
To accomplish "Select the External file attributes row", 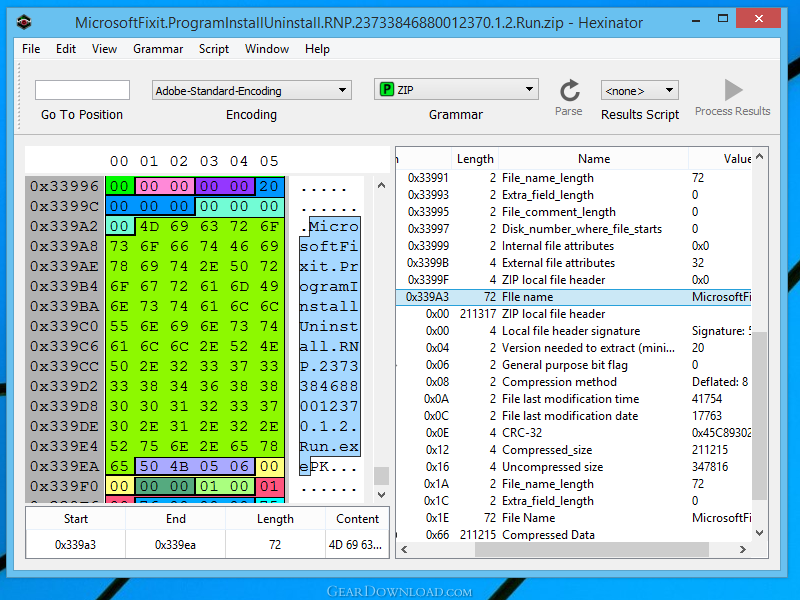I will point(573,263).
